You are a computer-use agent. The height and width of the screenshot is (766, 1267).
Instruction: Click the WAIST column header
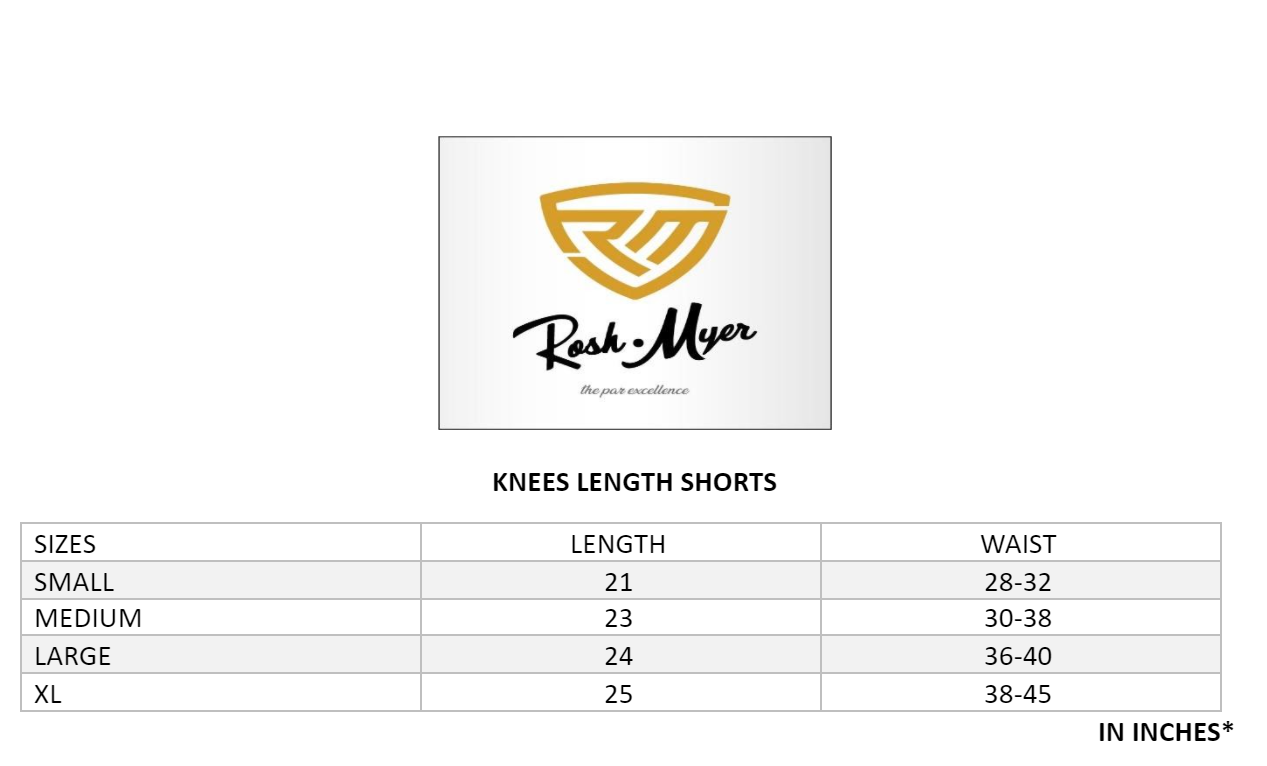point(1020,543)
